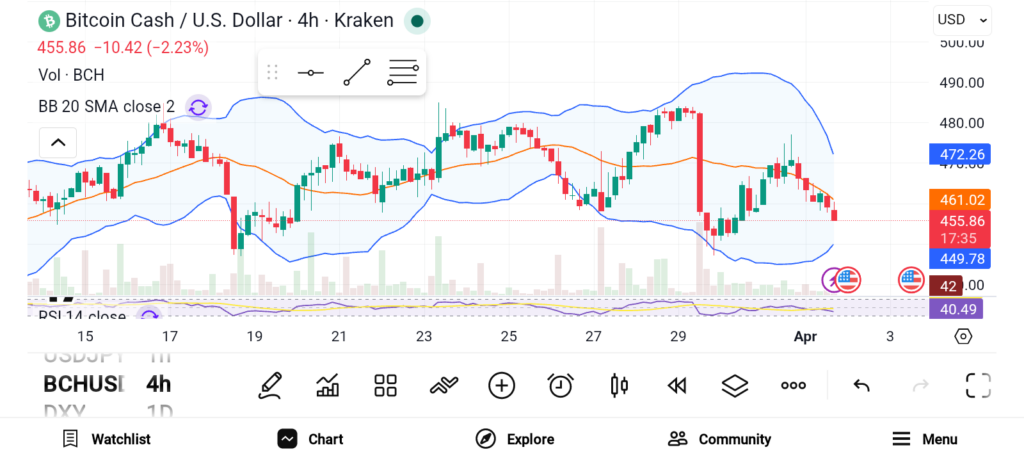
Task: Click the add symbol plus icon
Action: tap(501, 385)
